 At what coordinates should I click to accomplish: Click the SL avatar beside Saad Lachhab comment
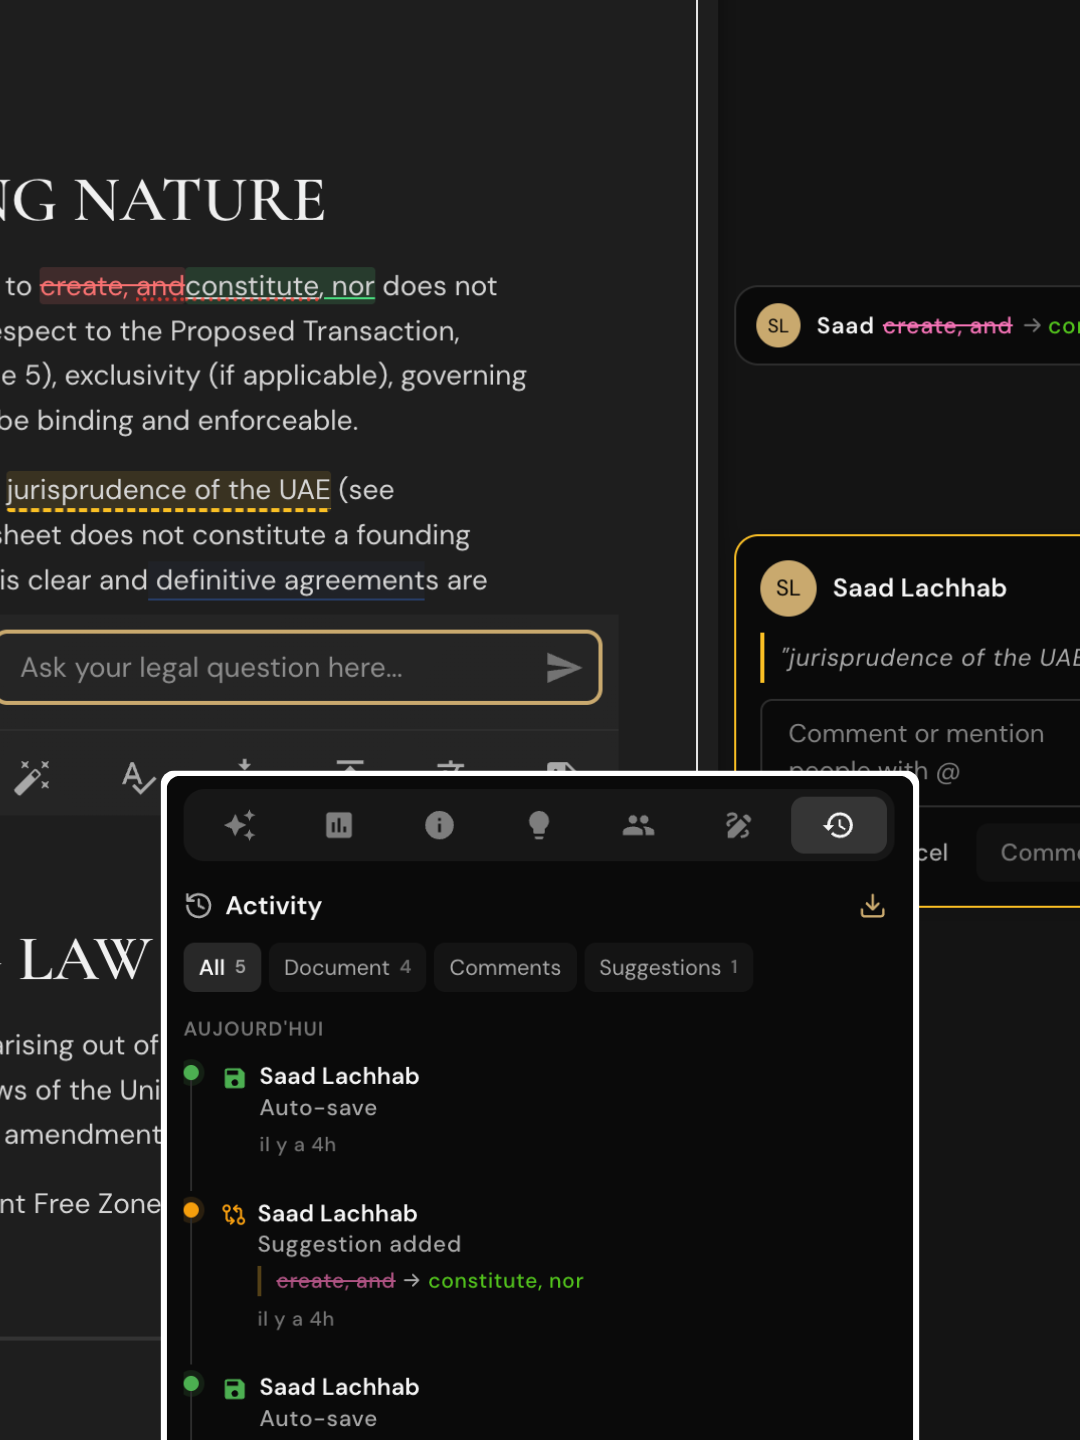788,588
